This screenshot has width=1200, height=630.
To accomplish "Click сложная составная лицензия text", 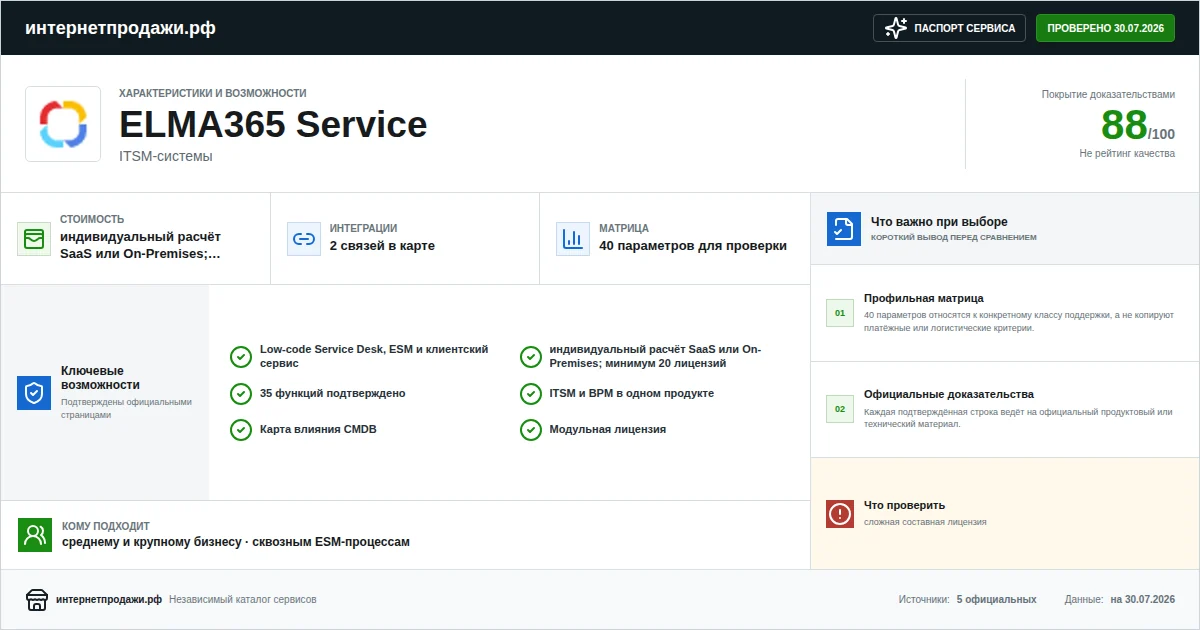I will [x=925, y=522].
